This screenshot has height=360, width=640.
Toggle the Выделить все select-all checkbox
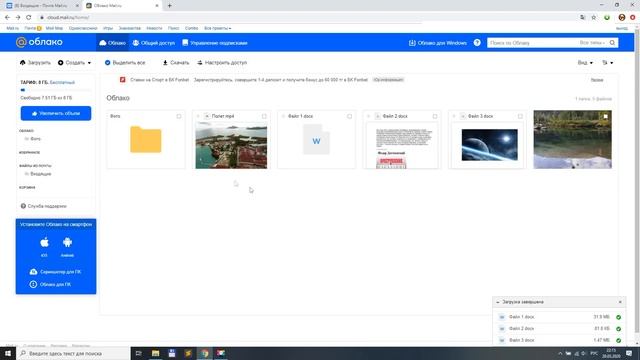tap(107, 62)
